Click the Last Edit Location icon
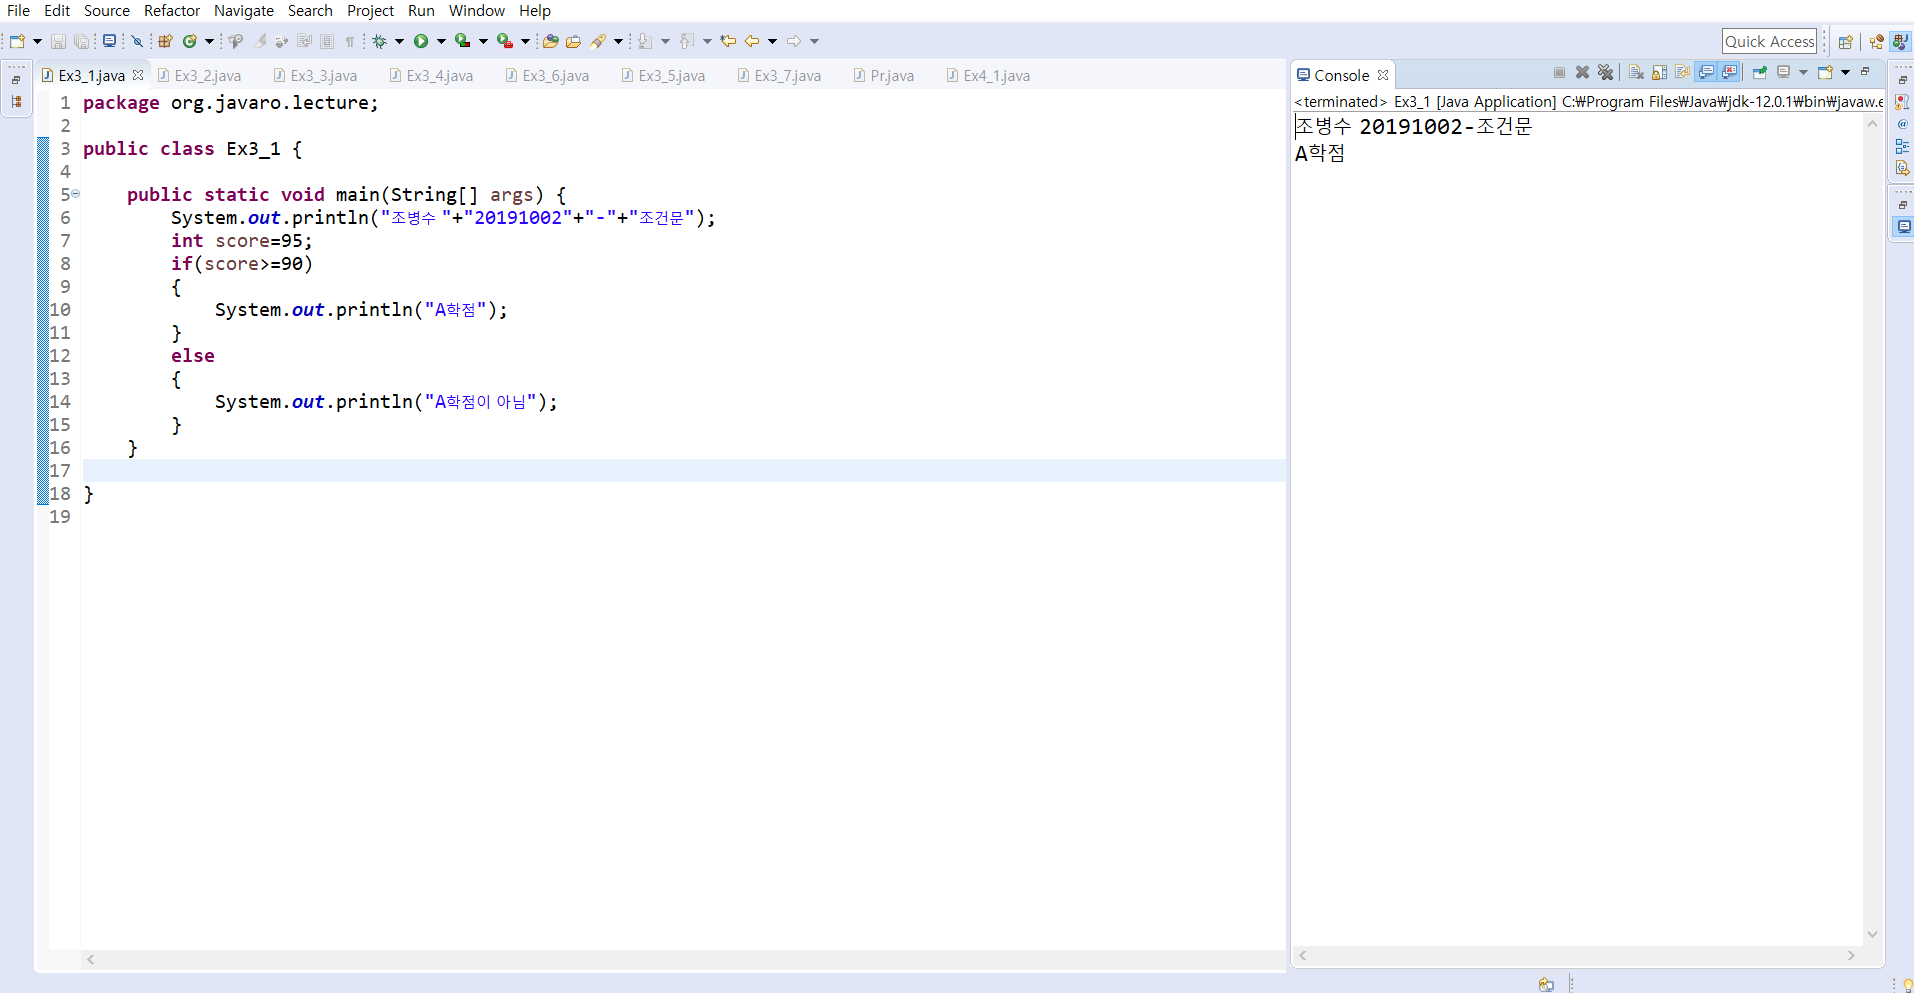Screen dimensions: 1914x993 point(728,41)
